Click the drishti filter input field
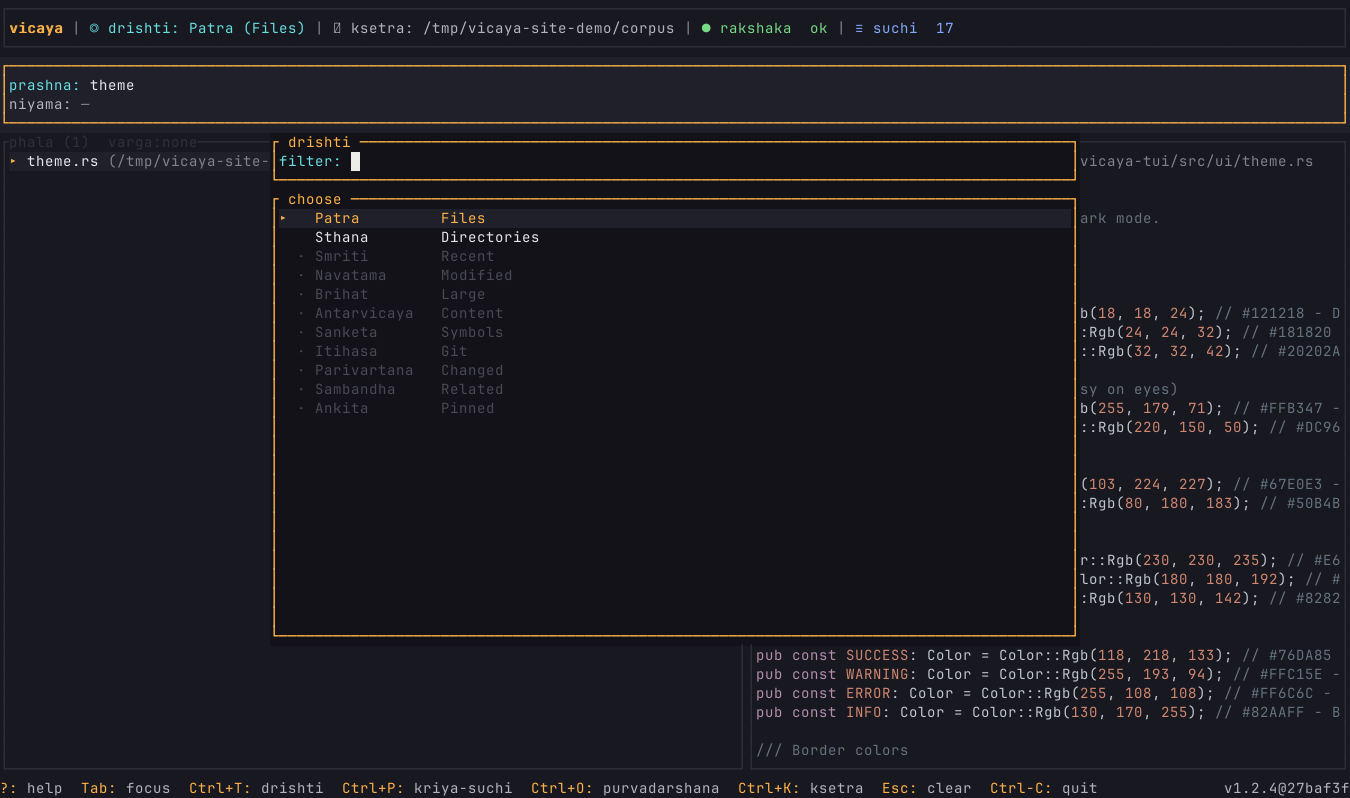Image resolution: width=1350 pixels, height=798 pixels. point(674,161)
